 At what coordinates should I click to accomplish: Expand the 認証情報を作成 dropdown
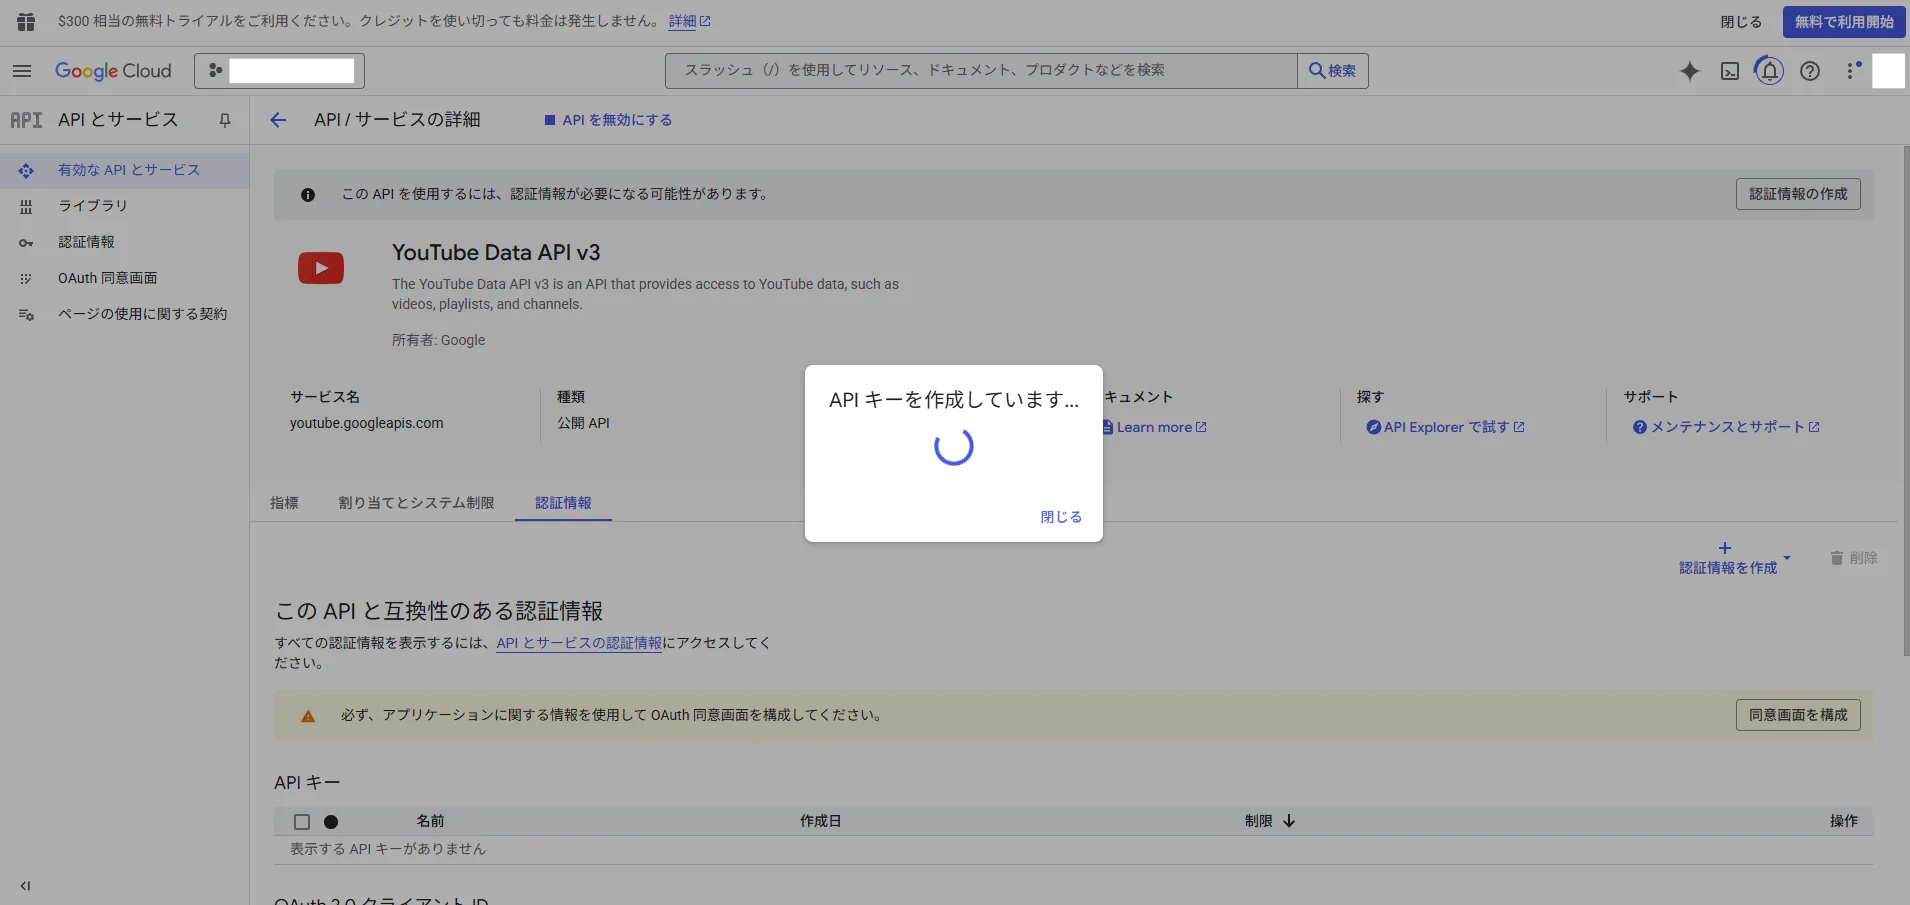tap(1734, 558)
